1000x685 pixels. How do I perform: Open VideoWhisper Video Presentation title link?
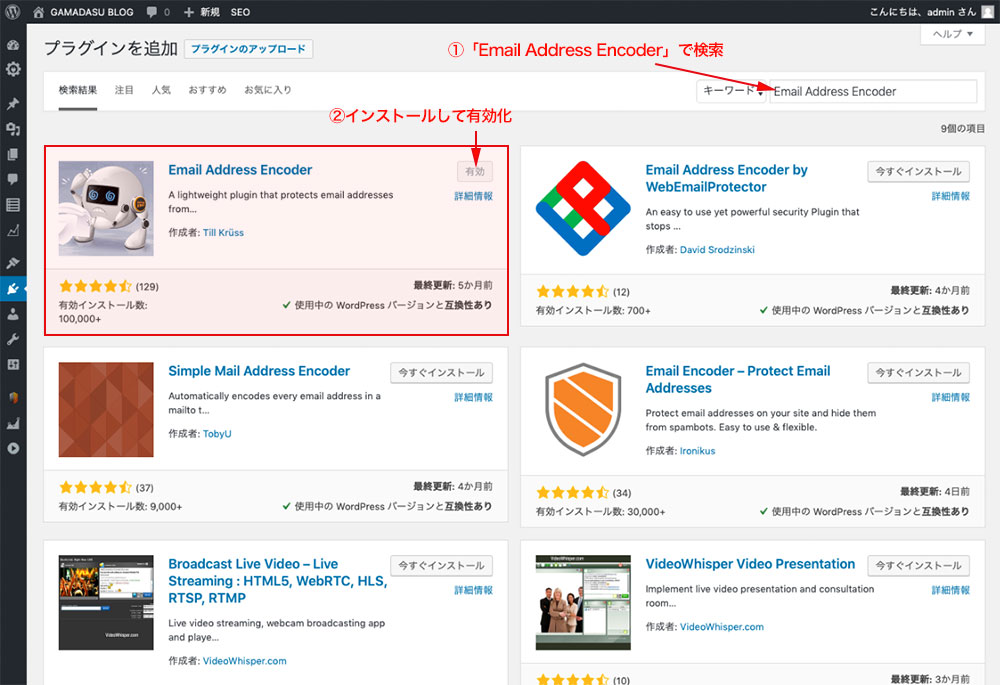pos(750,564)
